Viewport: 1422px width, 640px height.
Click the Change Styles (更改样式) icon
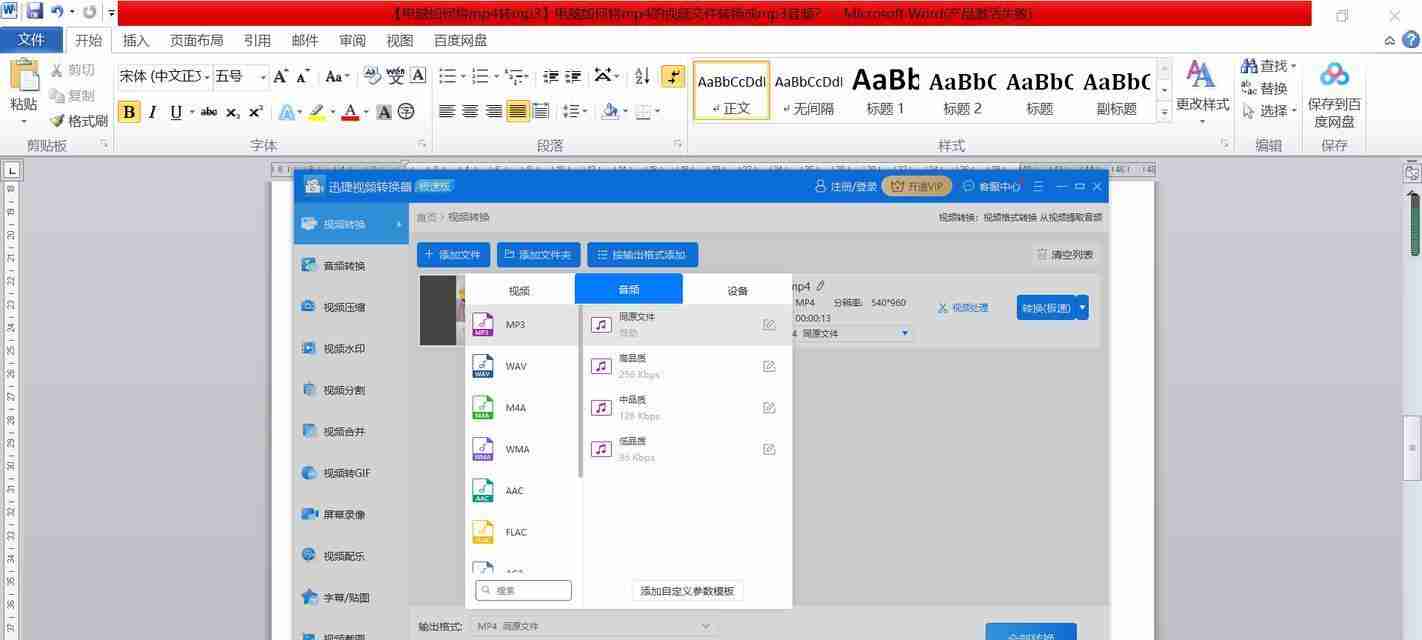point(1200,76)
